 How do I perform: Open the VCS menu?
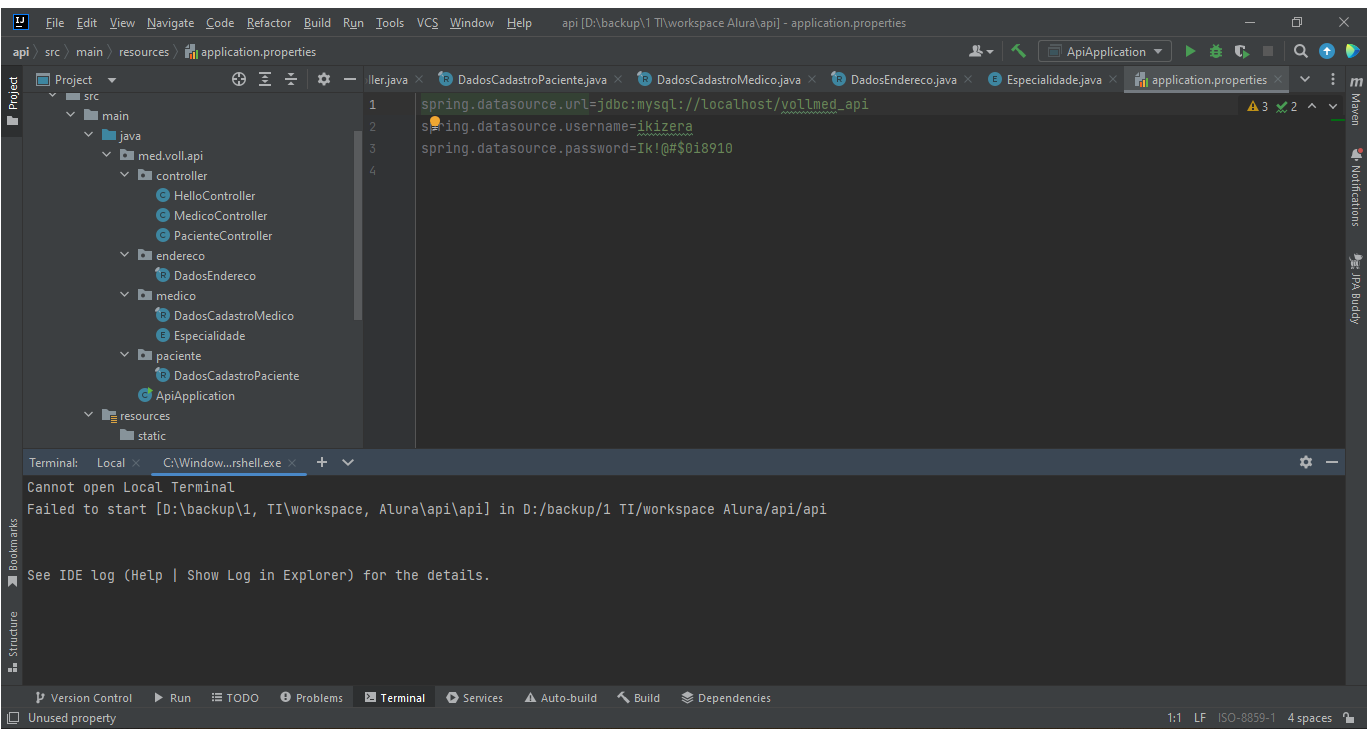pyautogui.click(x=427, y=22)
